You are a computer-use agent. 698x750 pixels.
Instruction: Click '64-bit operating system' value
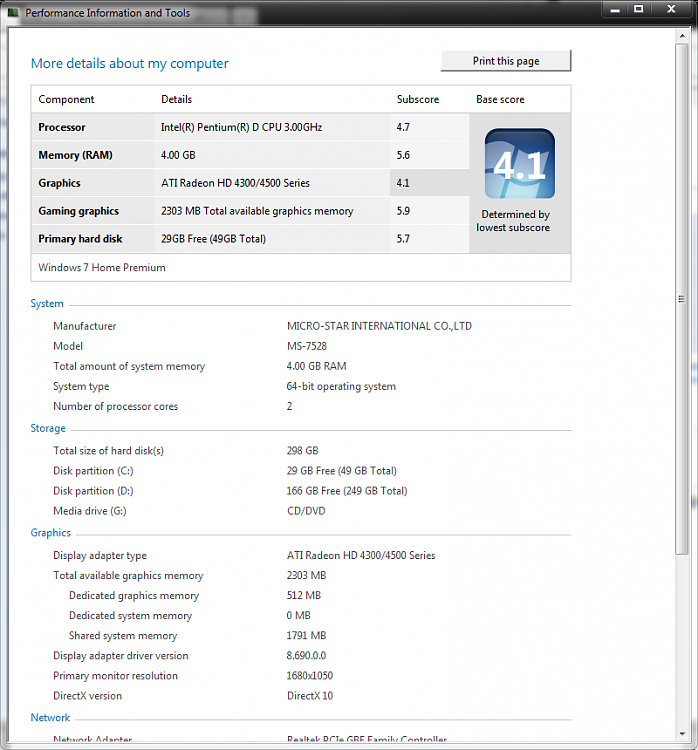tap(341, 386)
